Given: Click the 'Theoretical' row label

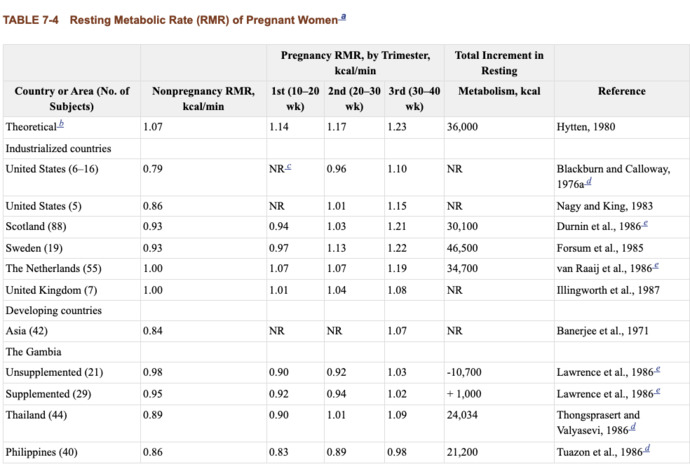Looking at the screenshot, I should point(31,127).
